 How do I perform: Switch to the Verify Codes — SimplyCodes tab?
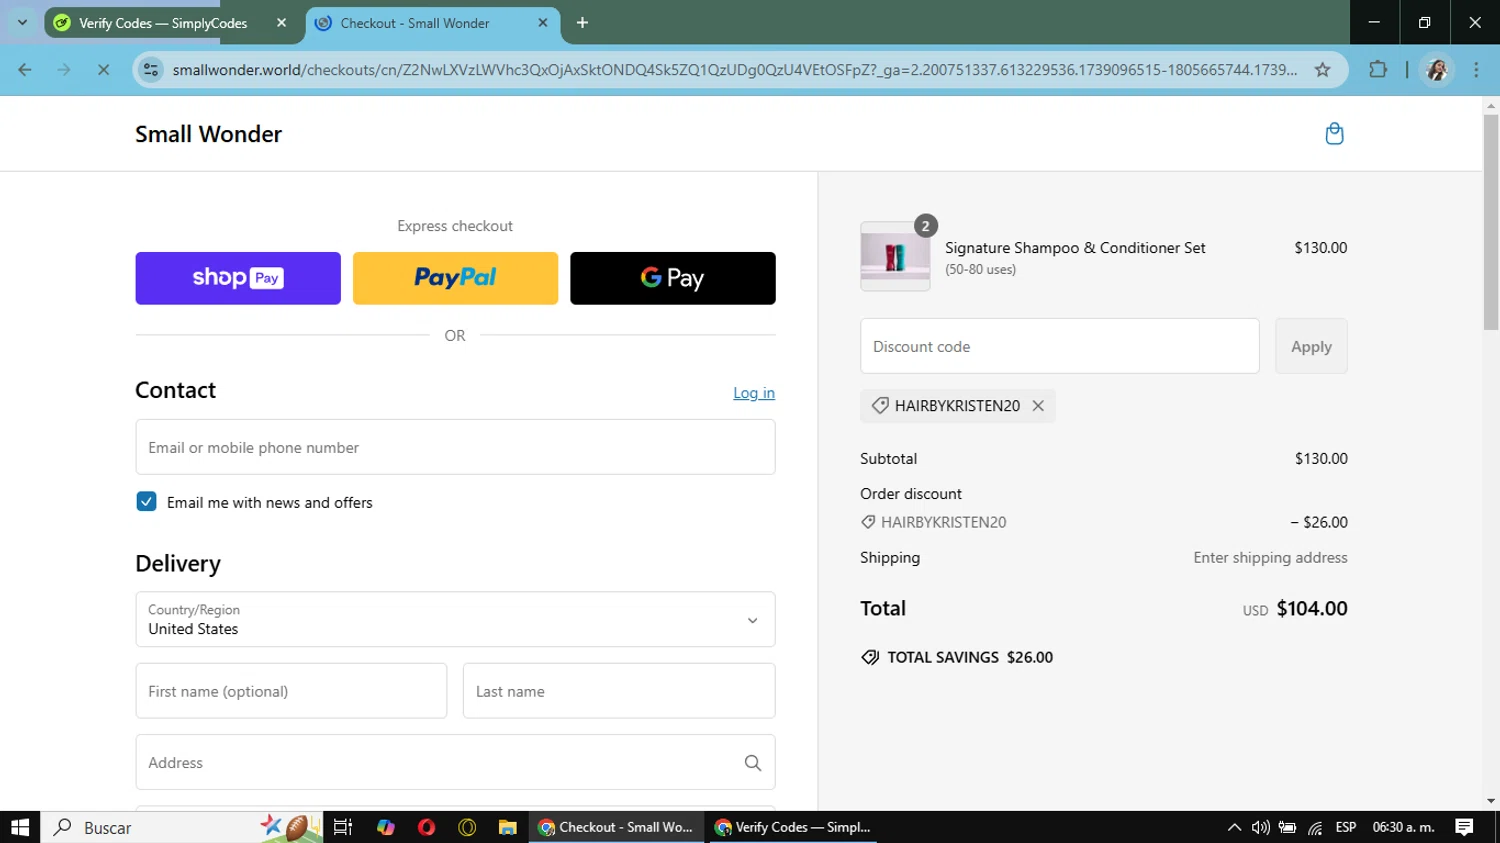[163, 23]
